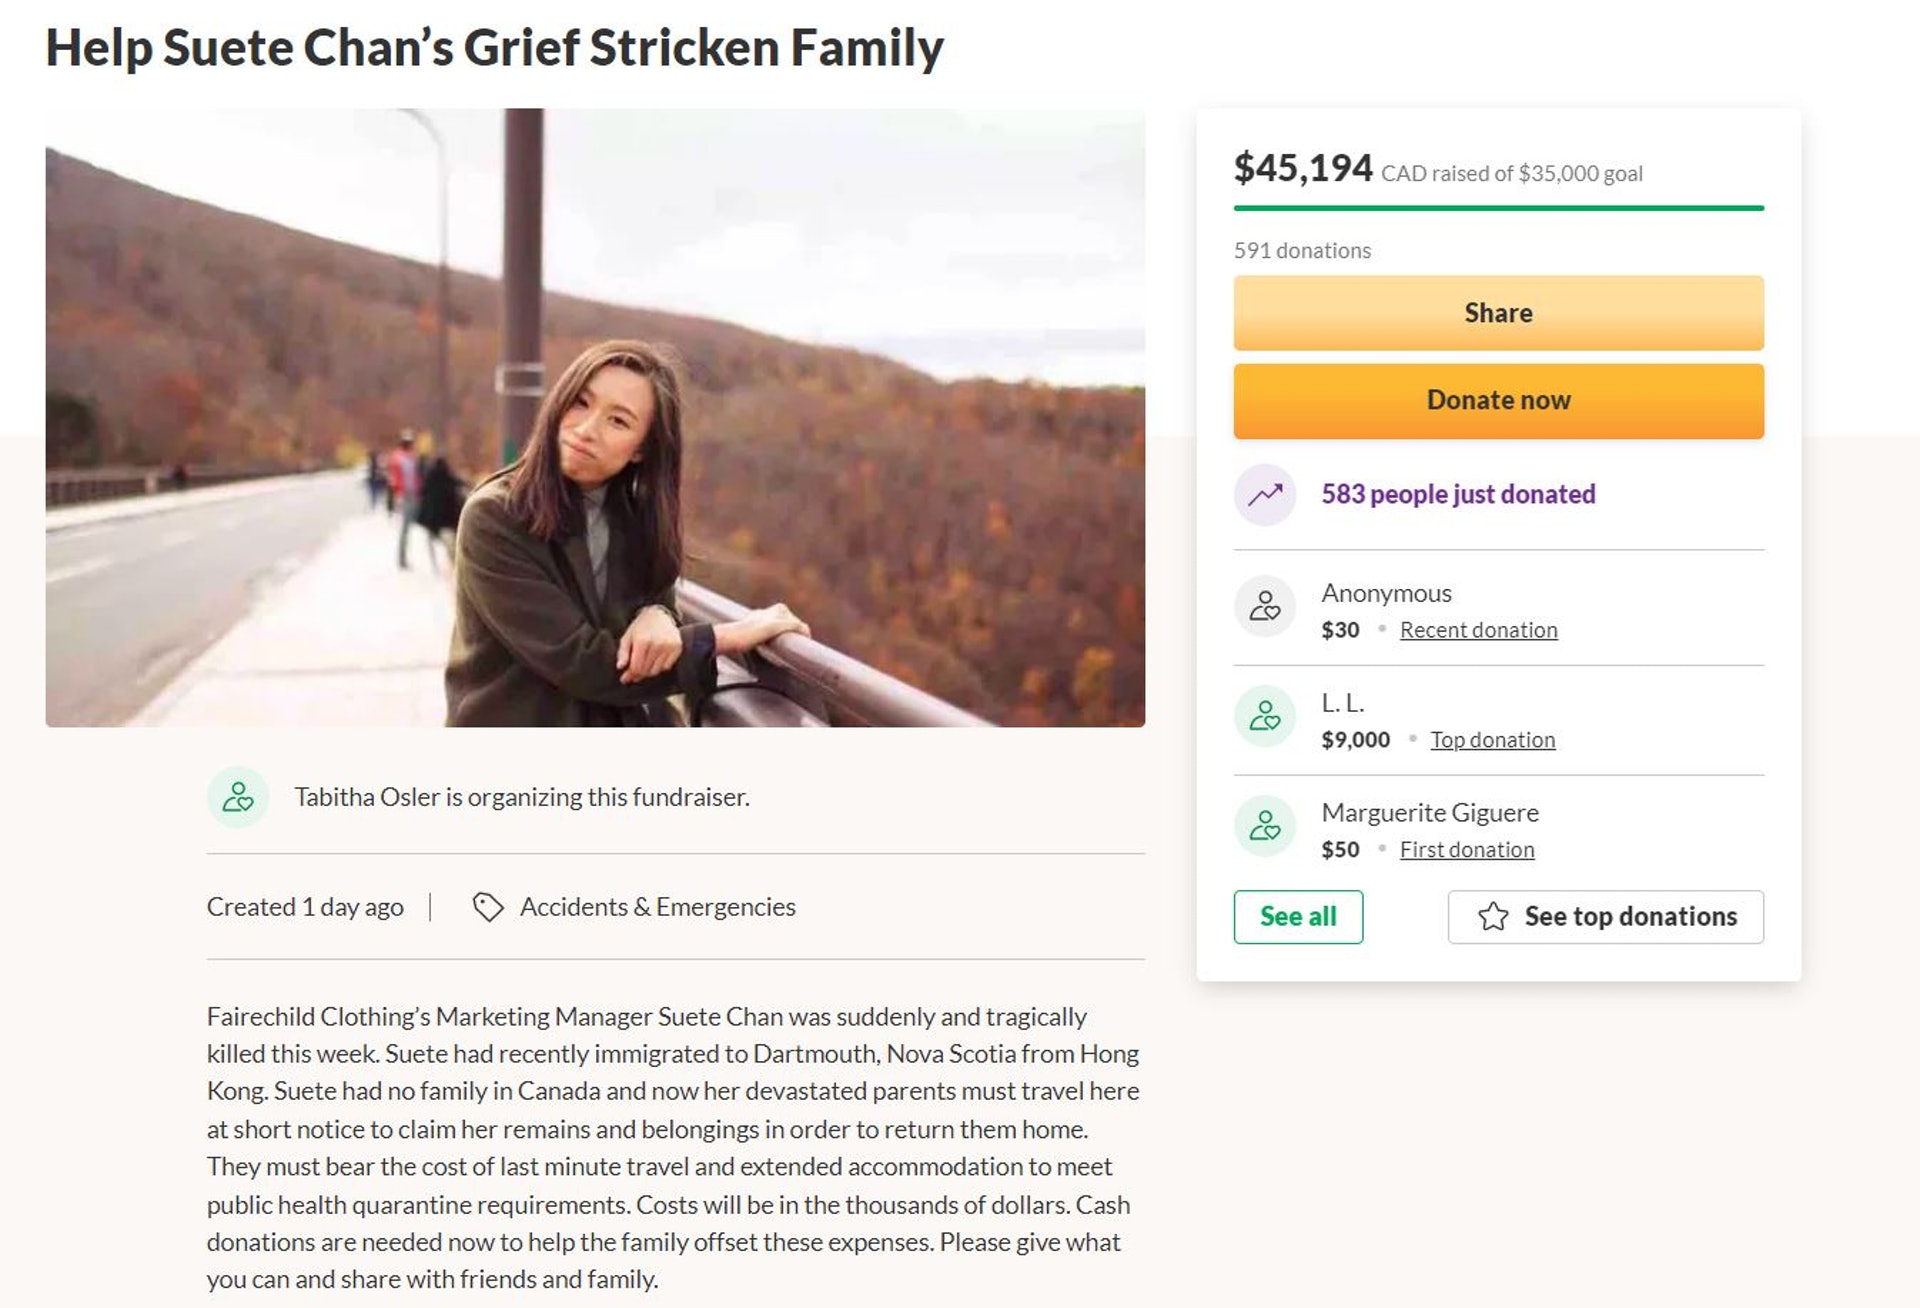This screenshot has height=1308, width=1920.
Task: Open the Top donation link
Action: (1492, 740)
